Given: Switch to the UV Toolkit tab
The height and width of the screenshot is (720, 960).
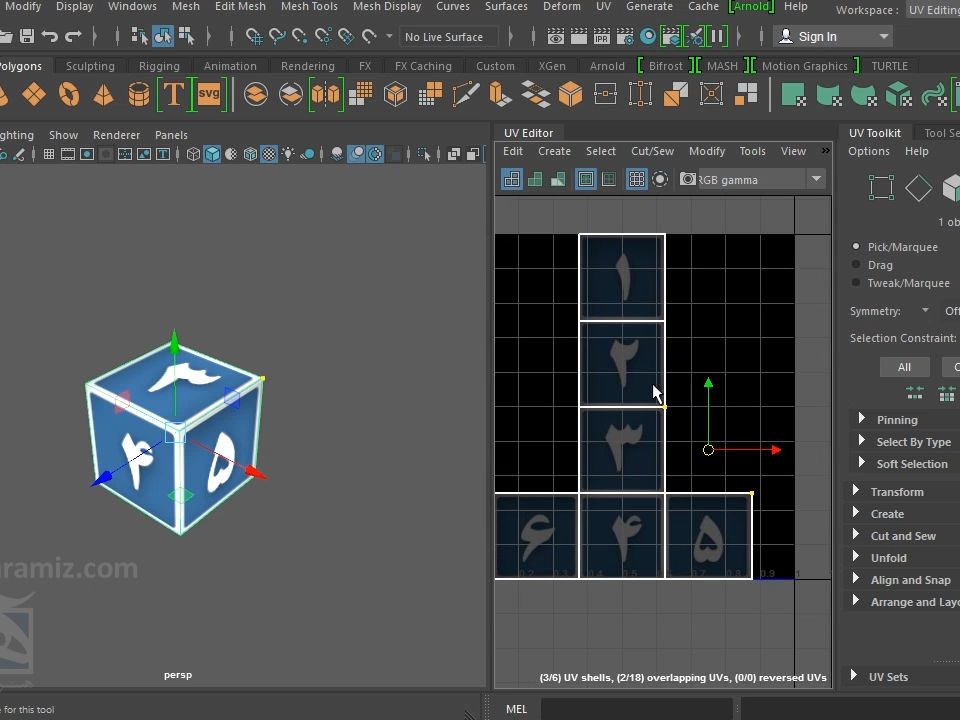Looking at the screenshot, I should 874,133.
